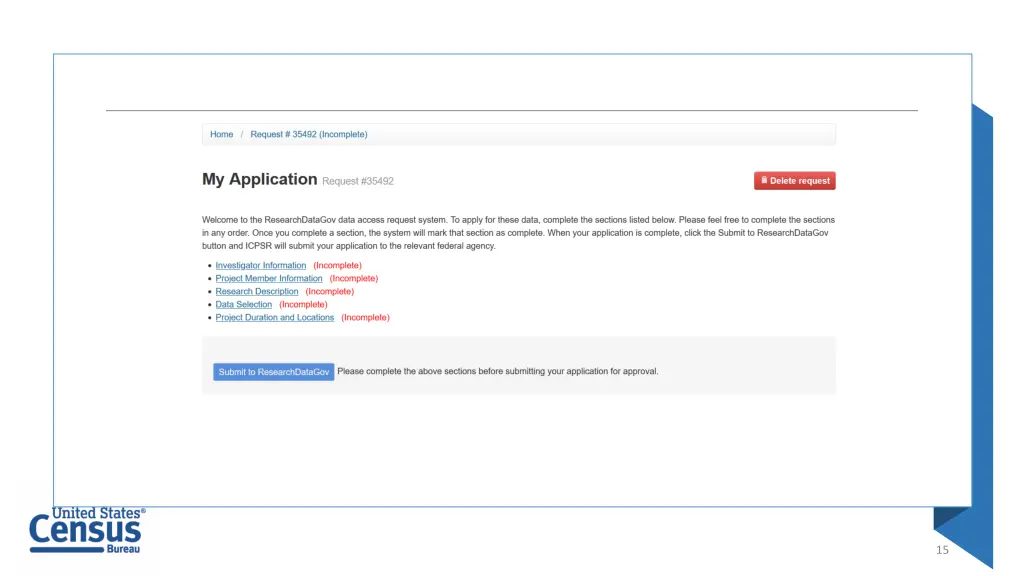The width and height of the screenshot is (1024, 576).
Task: Click the Submit to ResearchDataGov button
Action: [274, 372]
